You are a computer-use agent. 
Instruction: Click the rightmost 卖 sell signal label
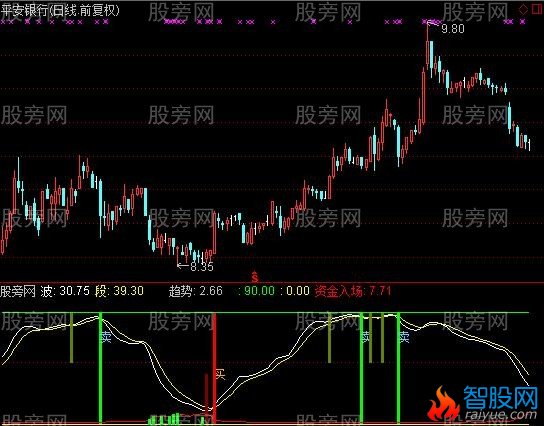click(404, 337)
